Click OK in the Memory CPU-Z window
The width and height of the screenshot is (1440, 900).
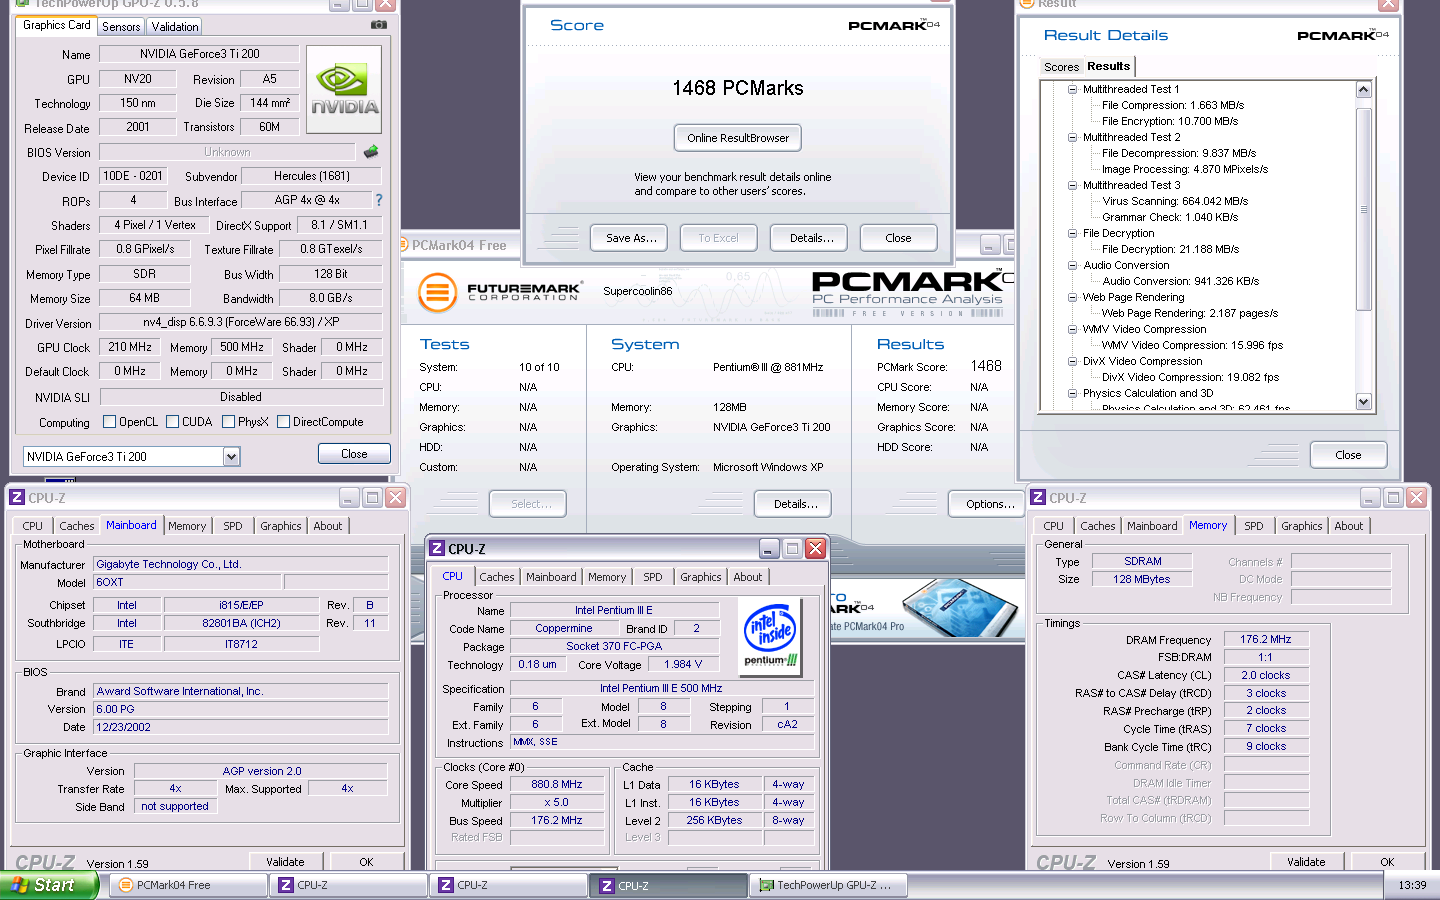click(x=1386, y=862)
